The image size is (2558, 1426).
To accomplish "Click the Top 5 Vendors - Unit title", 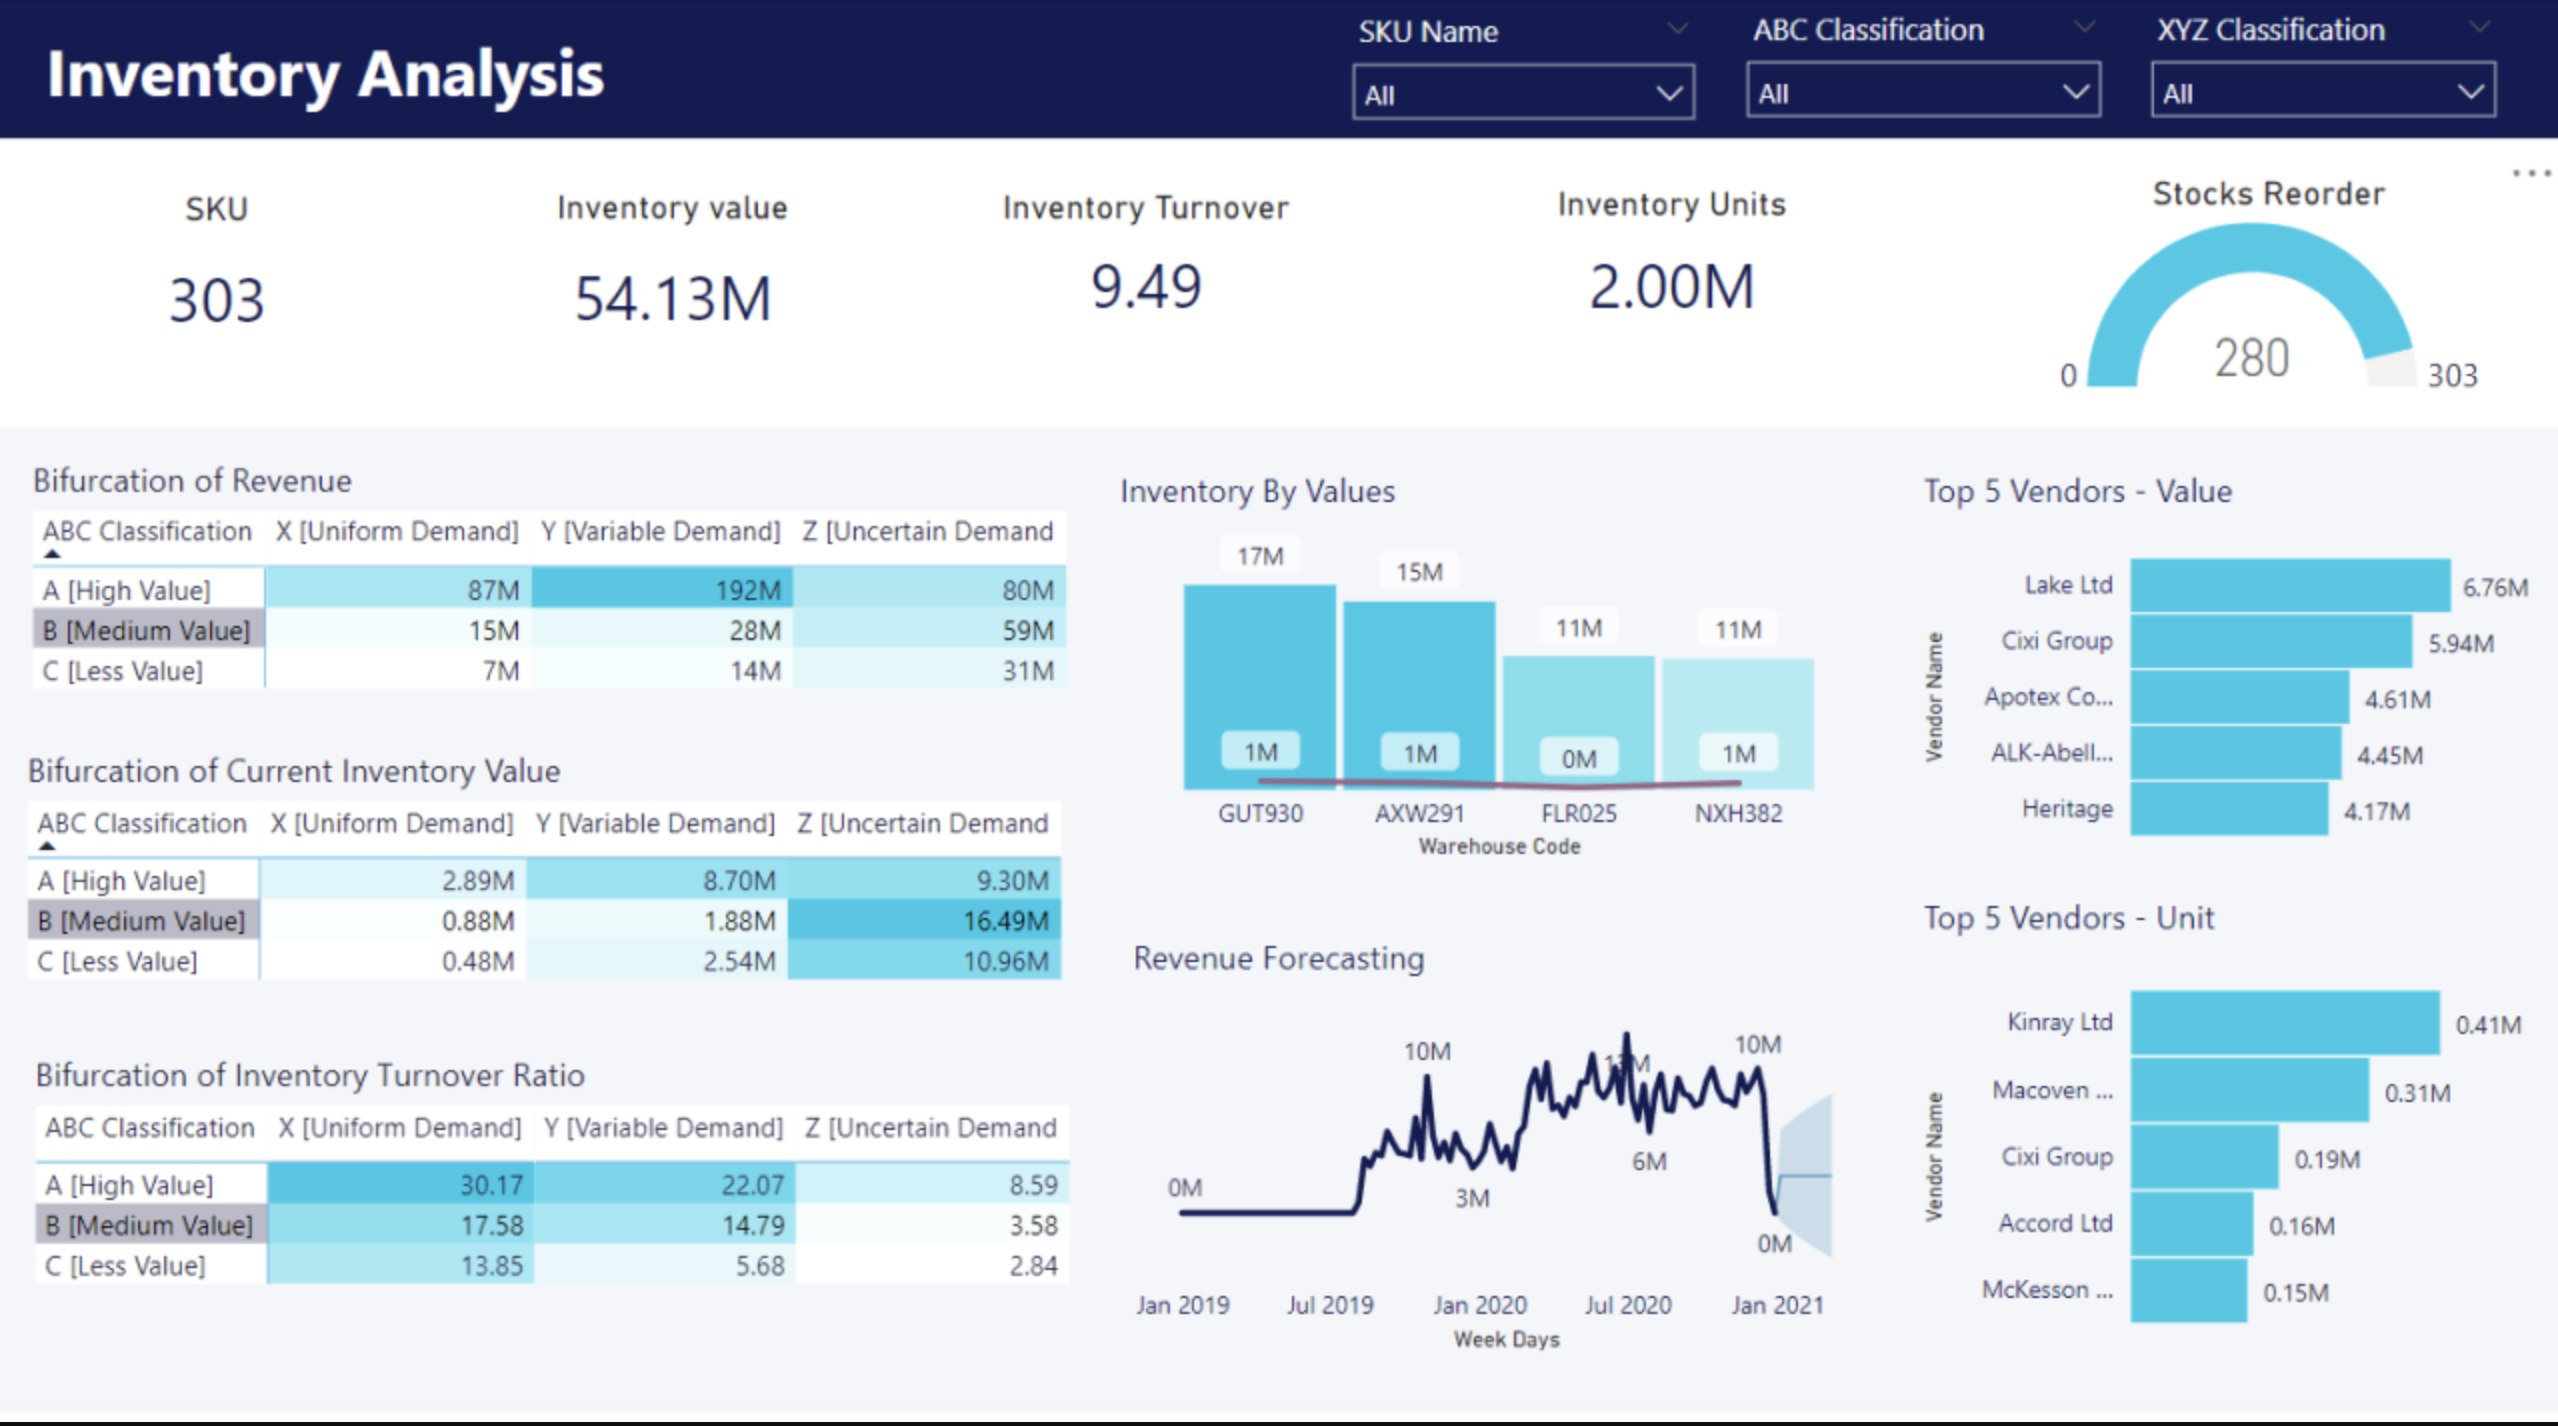I will pyautogui.click(x=2068, y=918).
